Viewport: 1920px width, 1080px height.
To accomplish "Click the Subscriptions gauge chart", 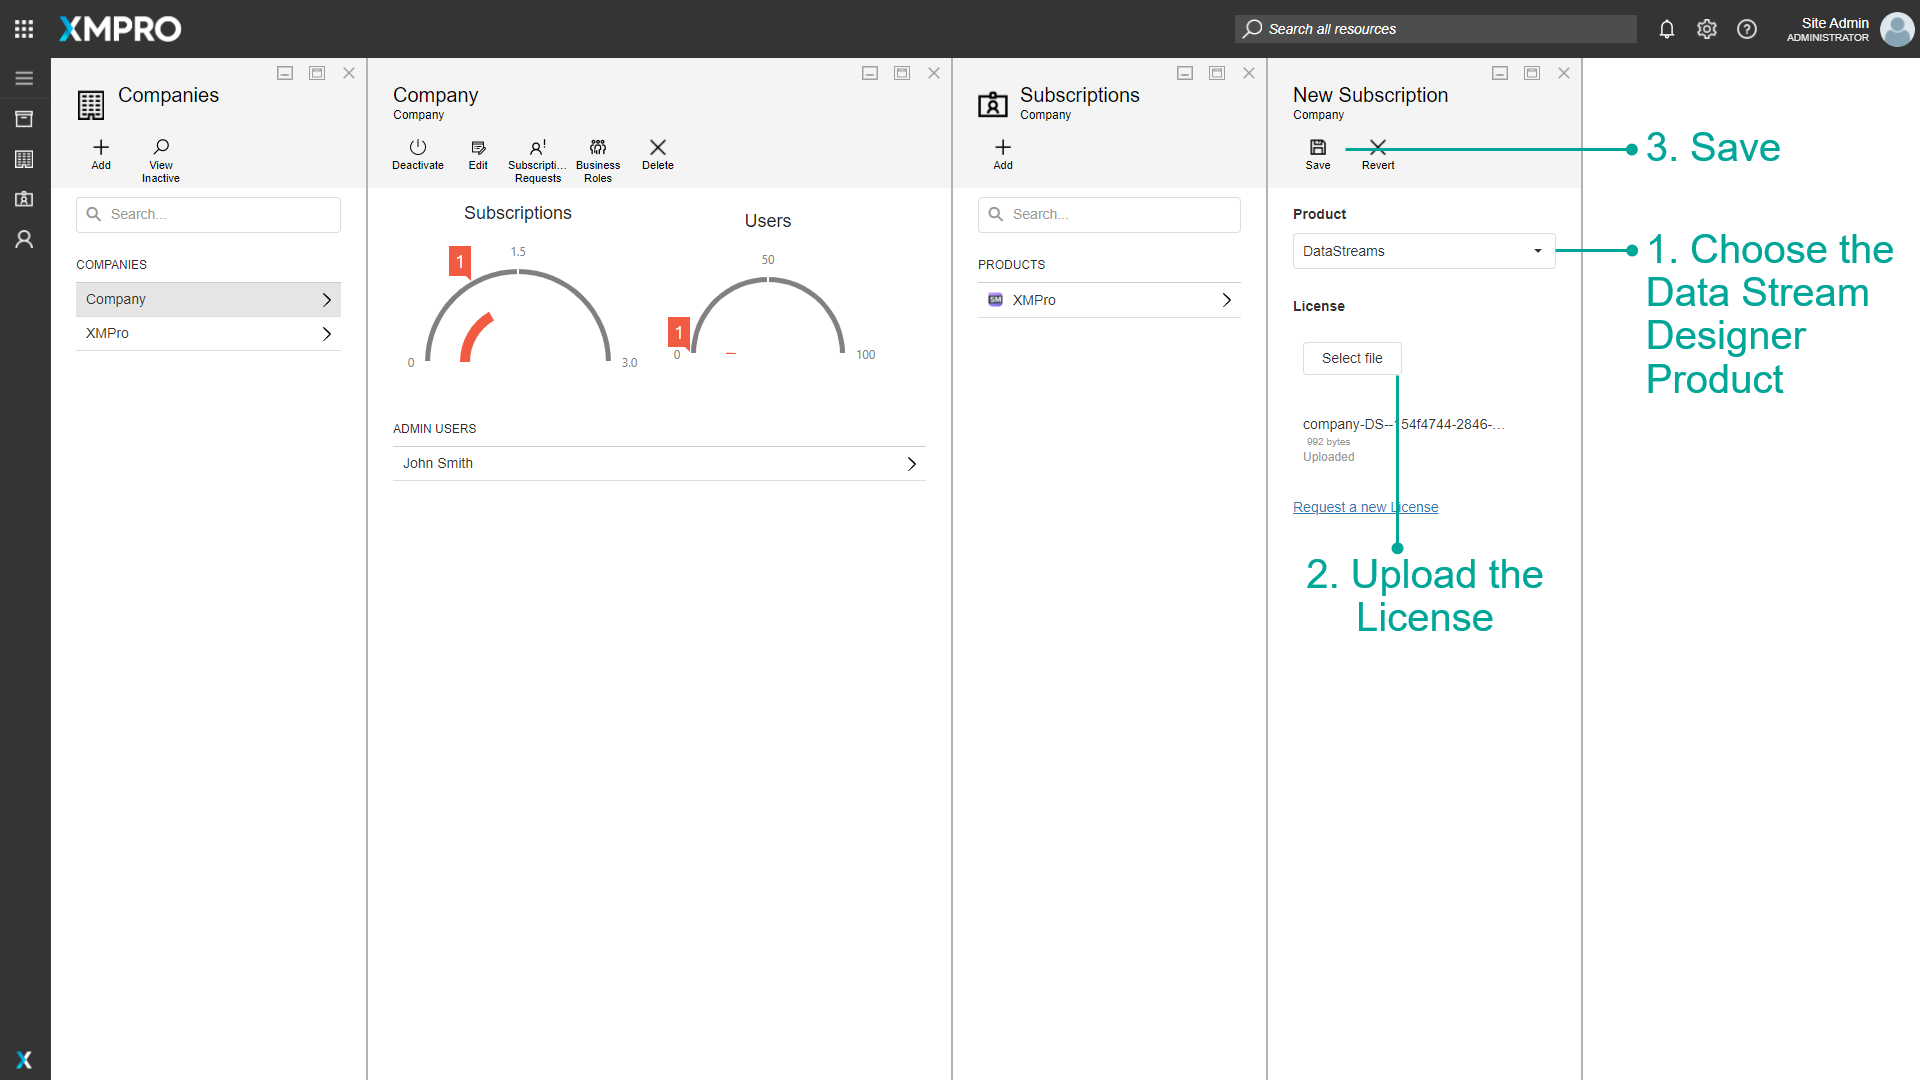I will click(x=517, y=310).
